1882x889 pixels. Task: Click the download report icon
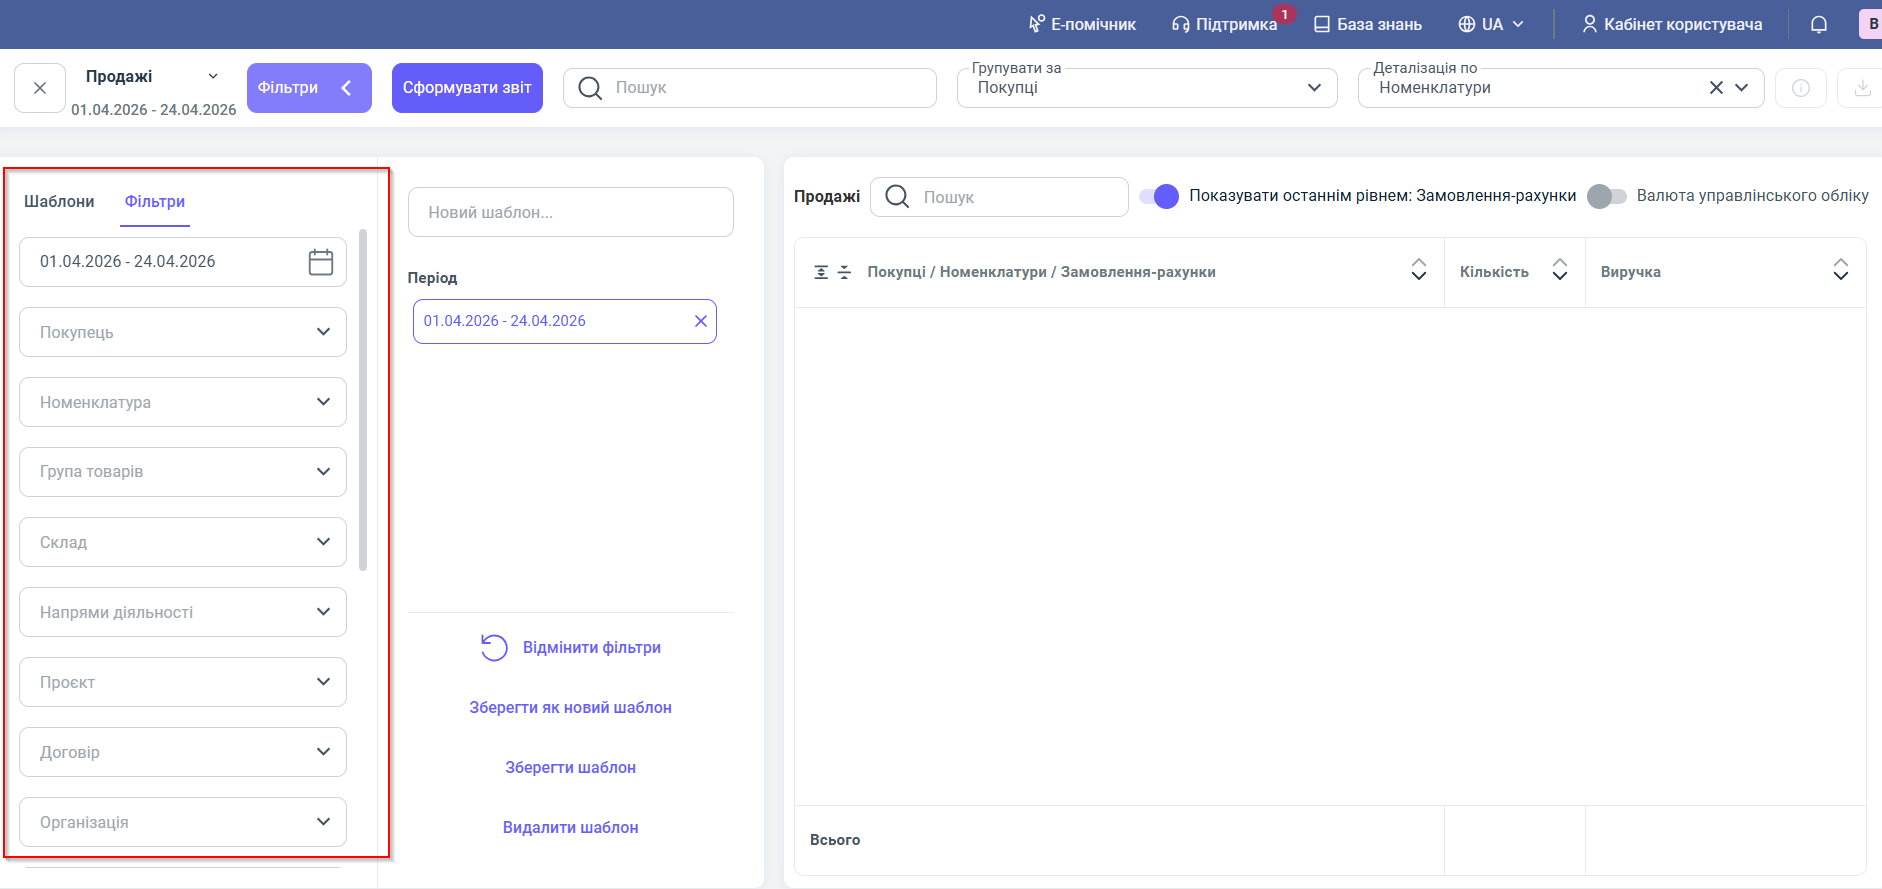coord(1862,88)
